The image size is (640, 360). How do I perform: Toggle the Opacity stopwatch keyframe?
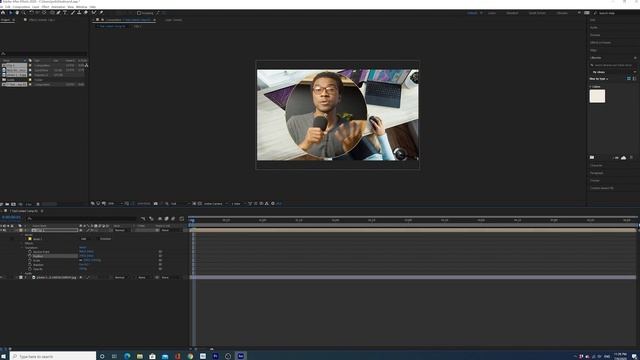(x=30, y=269)
